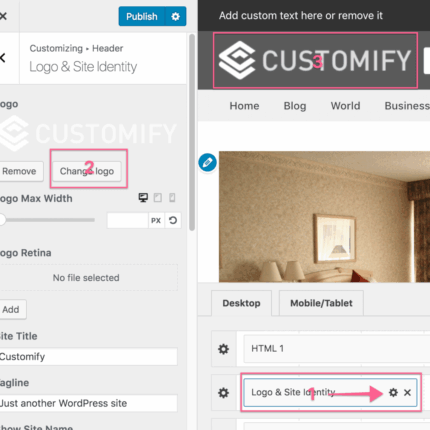The width and height of the screenshot is (430, 430).
Task: Select mobile device icon for Logo Max Width
Action: 172,198
